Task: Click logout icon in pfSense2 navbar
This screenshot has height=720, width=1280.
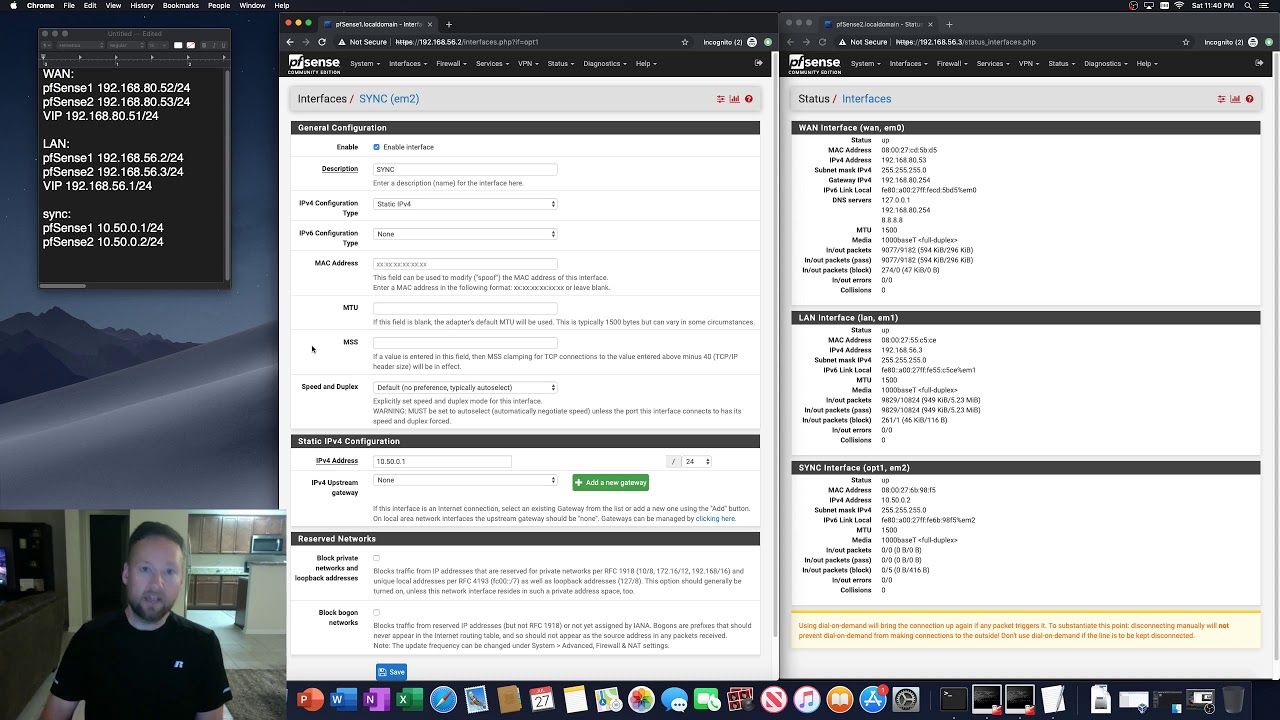Action: [x=1259, y=63]
